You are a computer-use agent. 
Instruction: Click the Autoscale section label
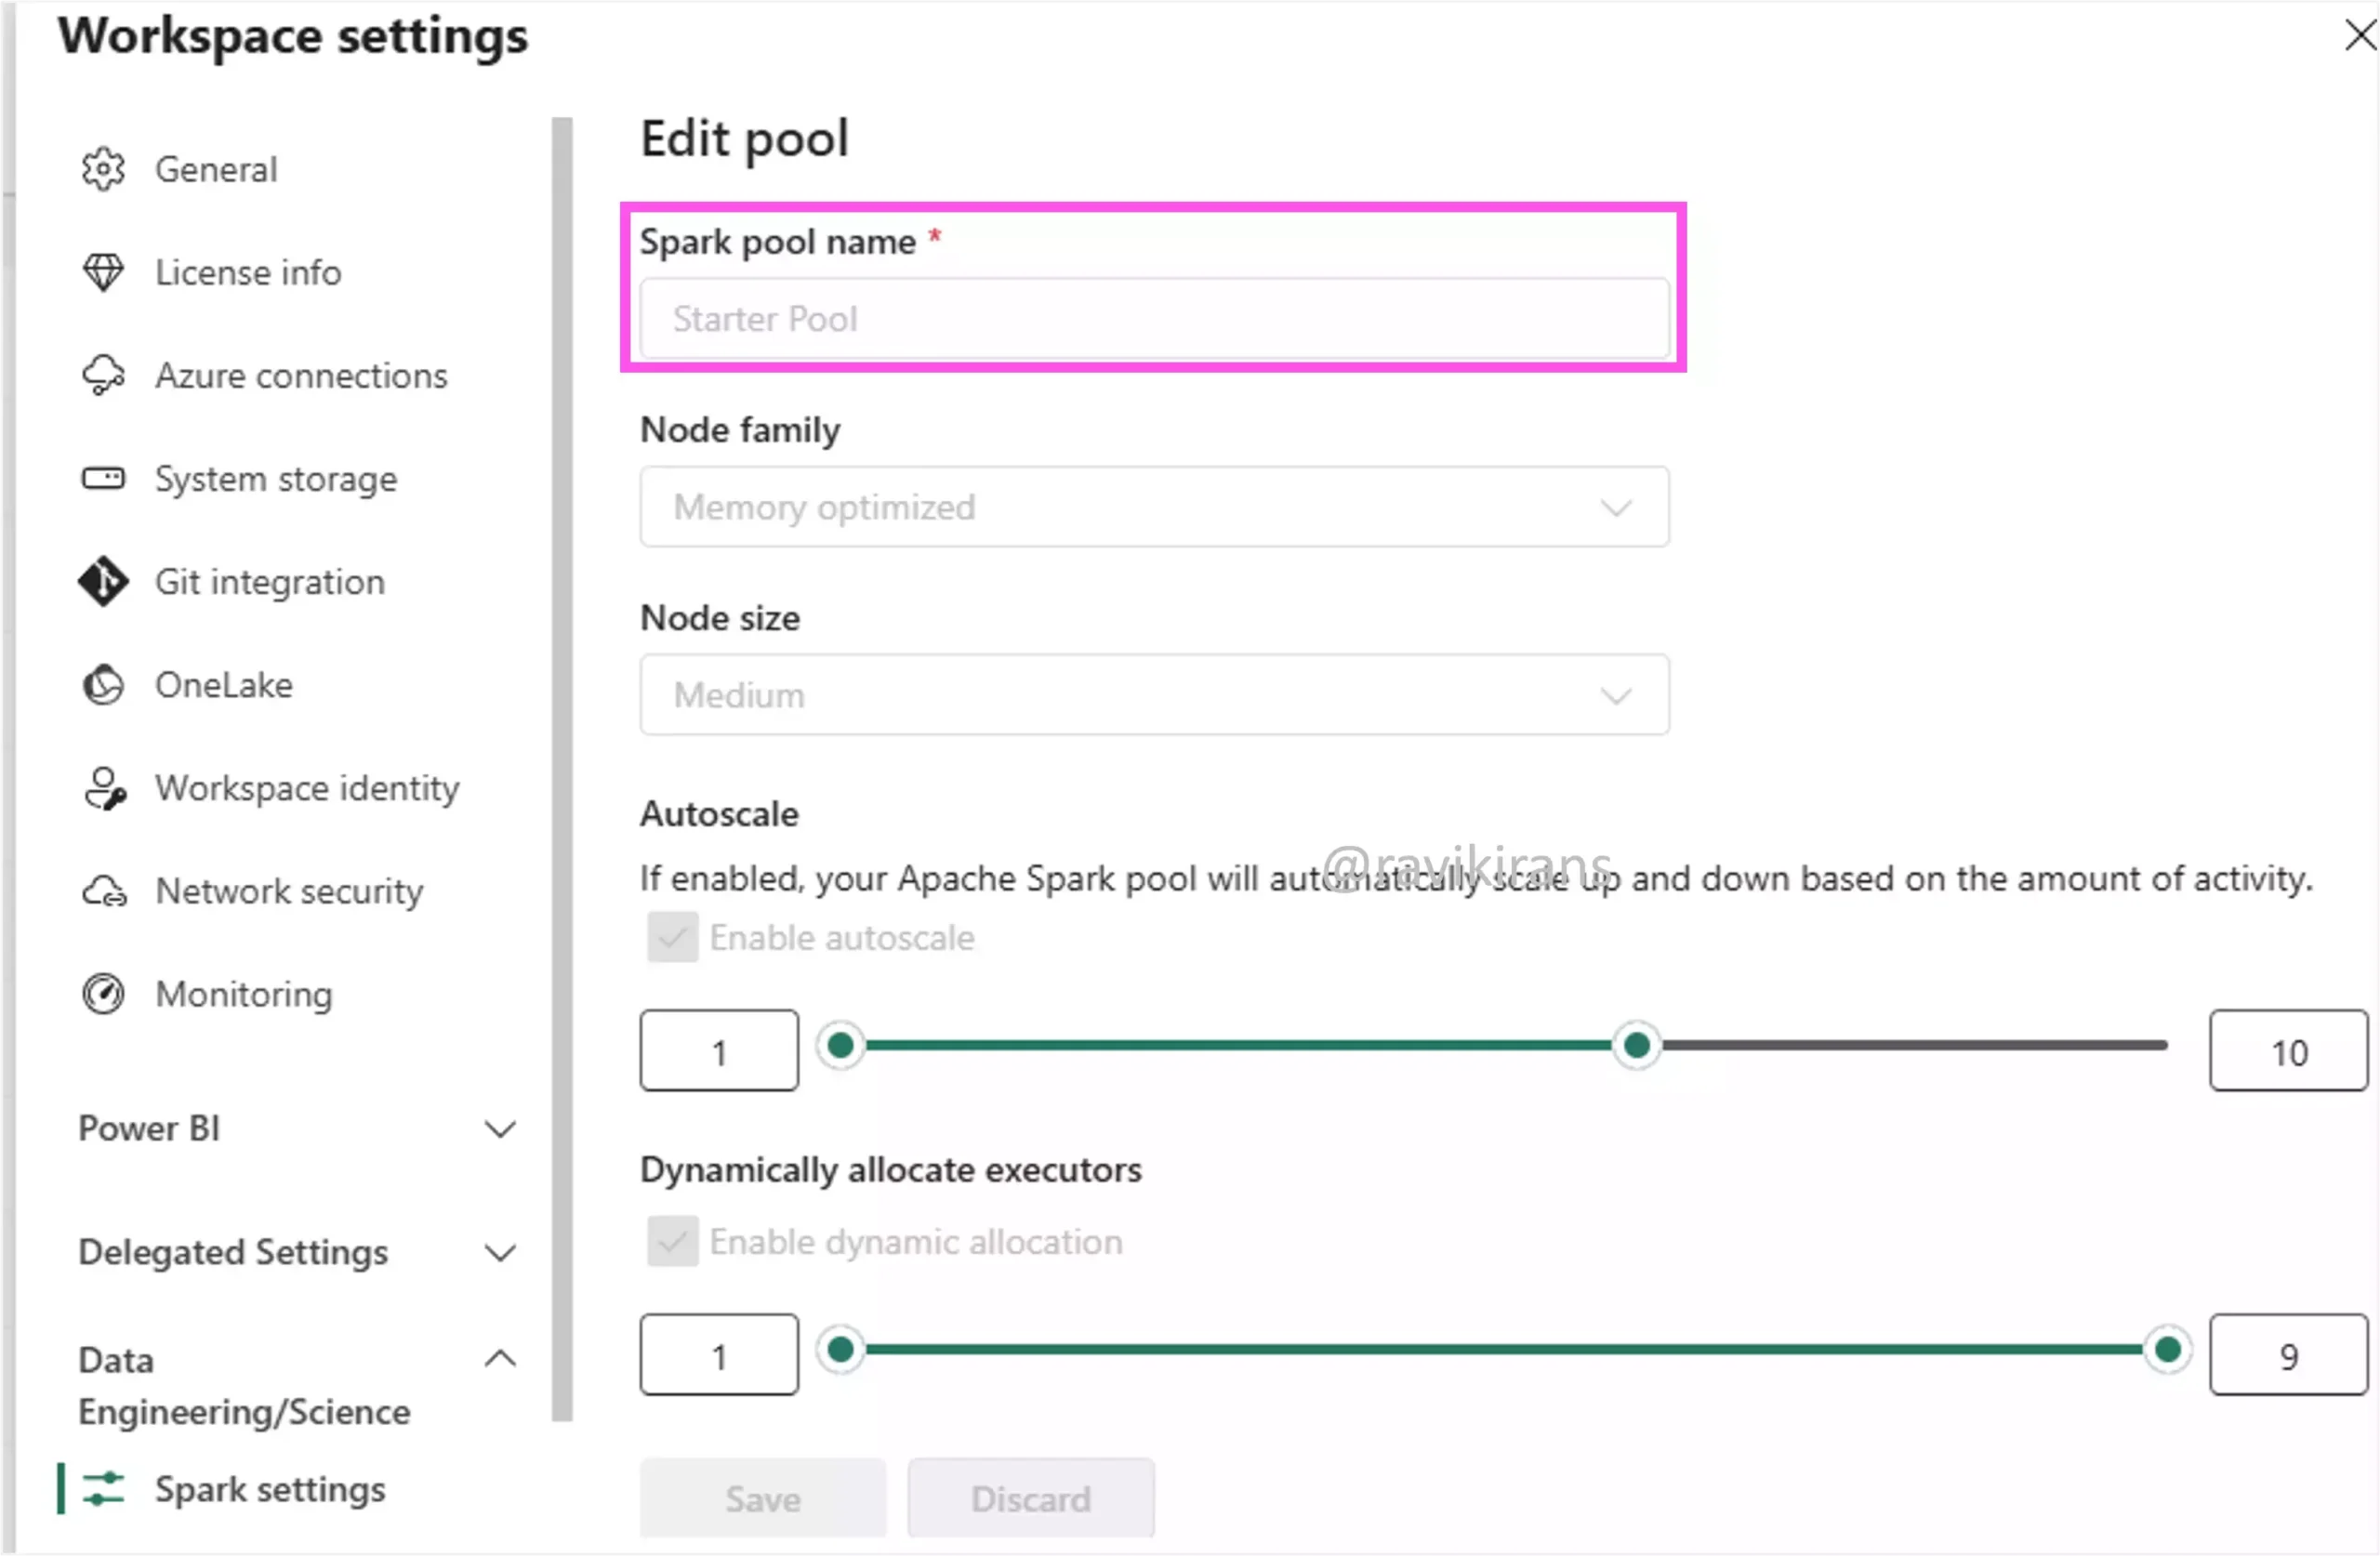pos(719,813)
